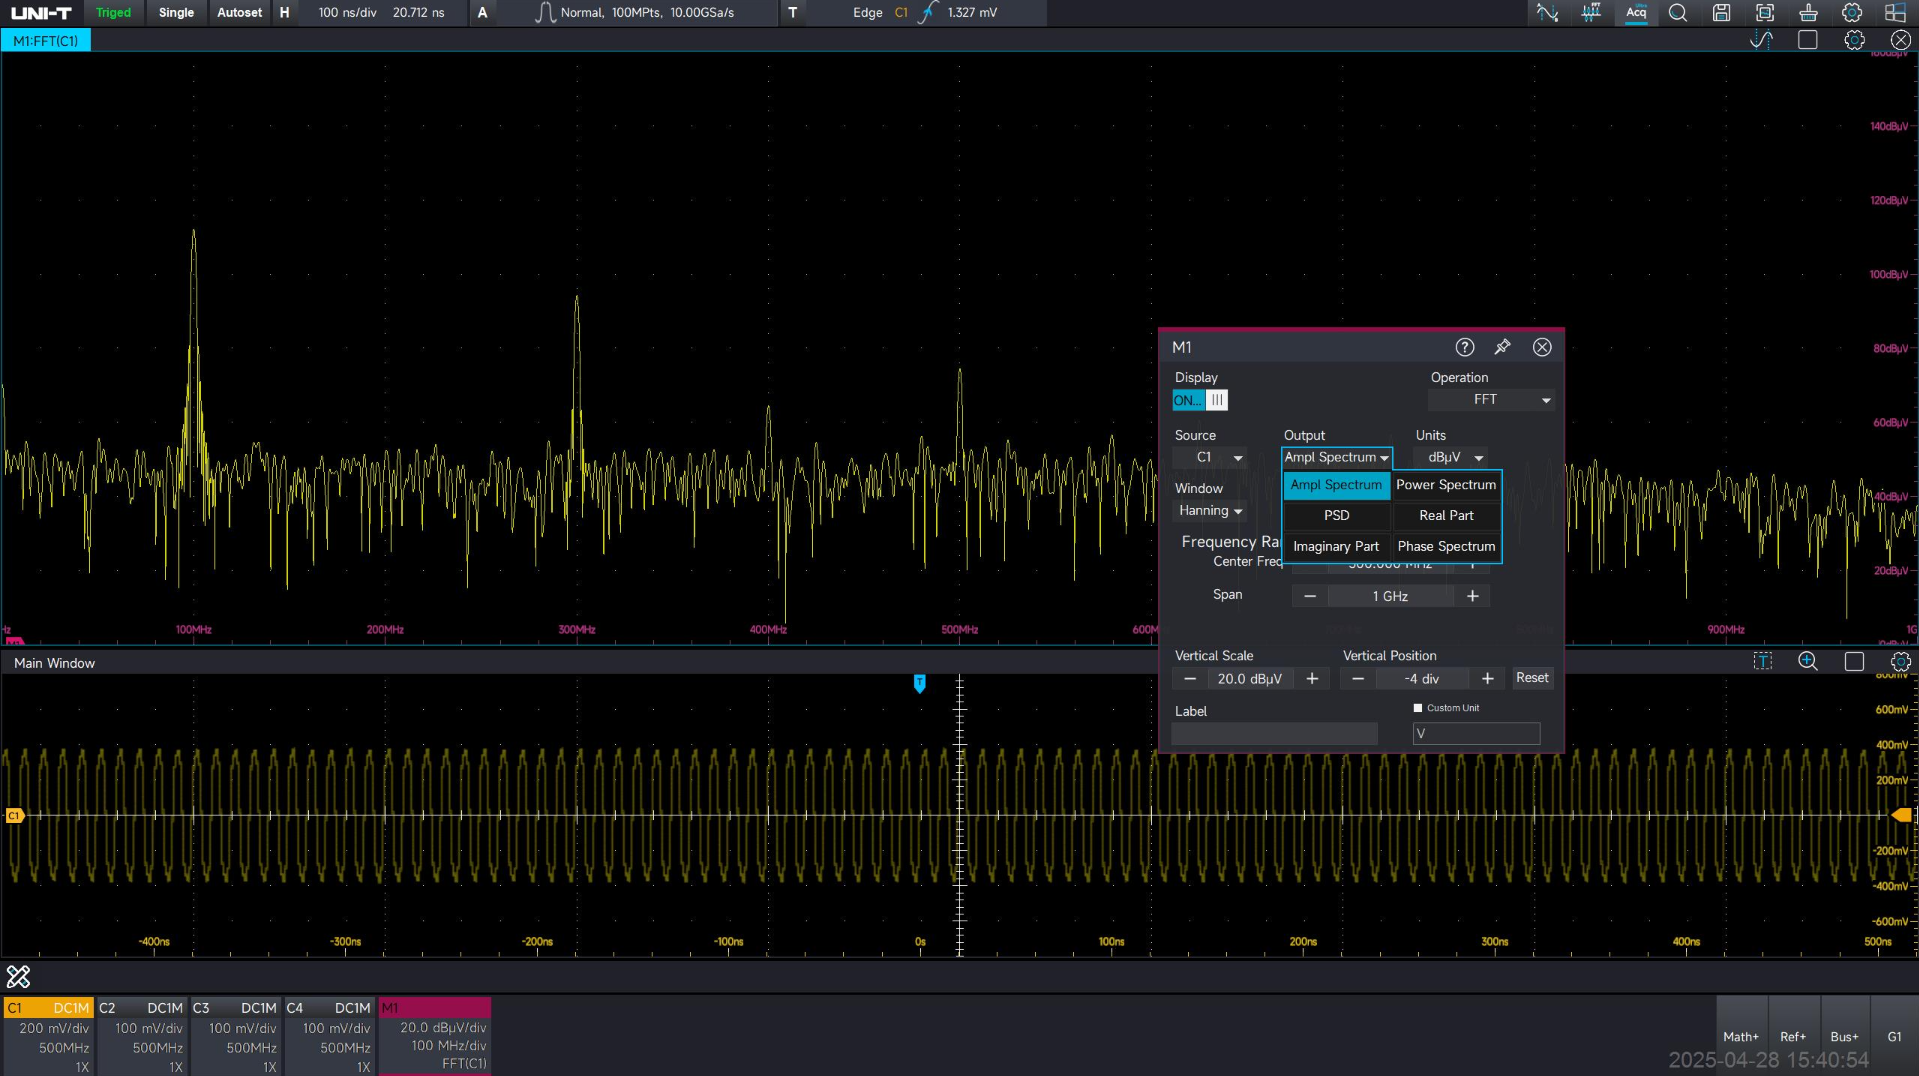Click the Label text input field
1919x1076 pixels.
(x=1274, y=734)
